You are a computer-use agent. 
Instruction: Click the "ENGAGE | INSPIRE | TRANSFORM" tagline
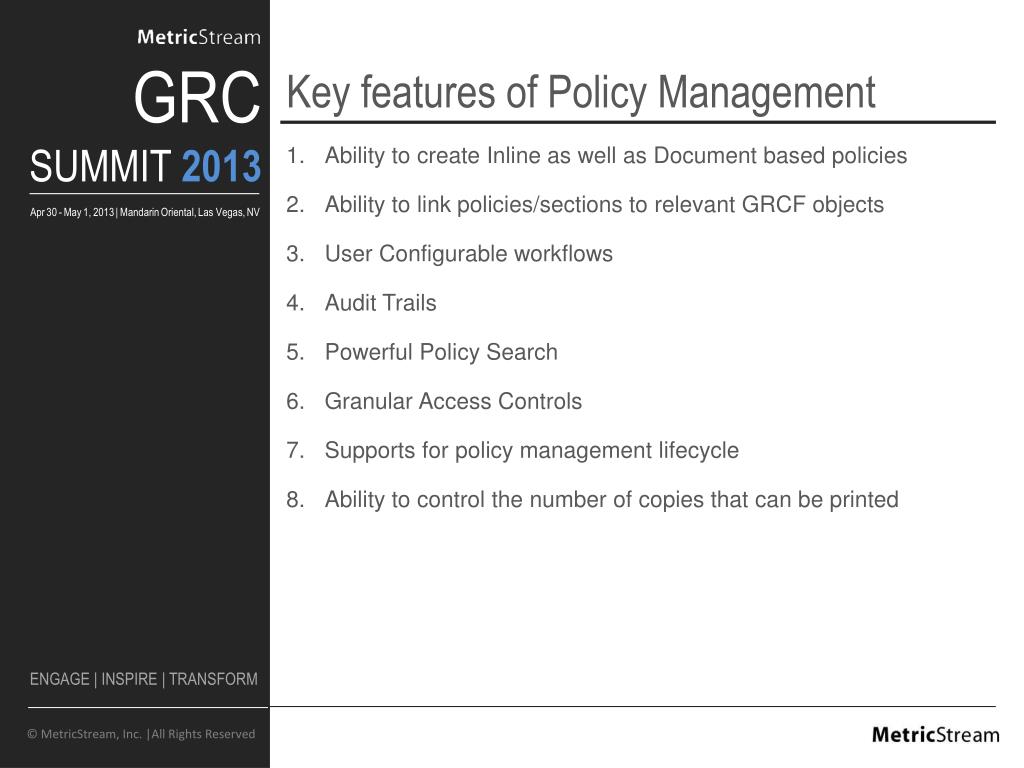click(x=144, y=679)
